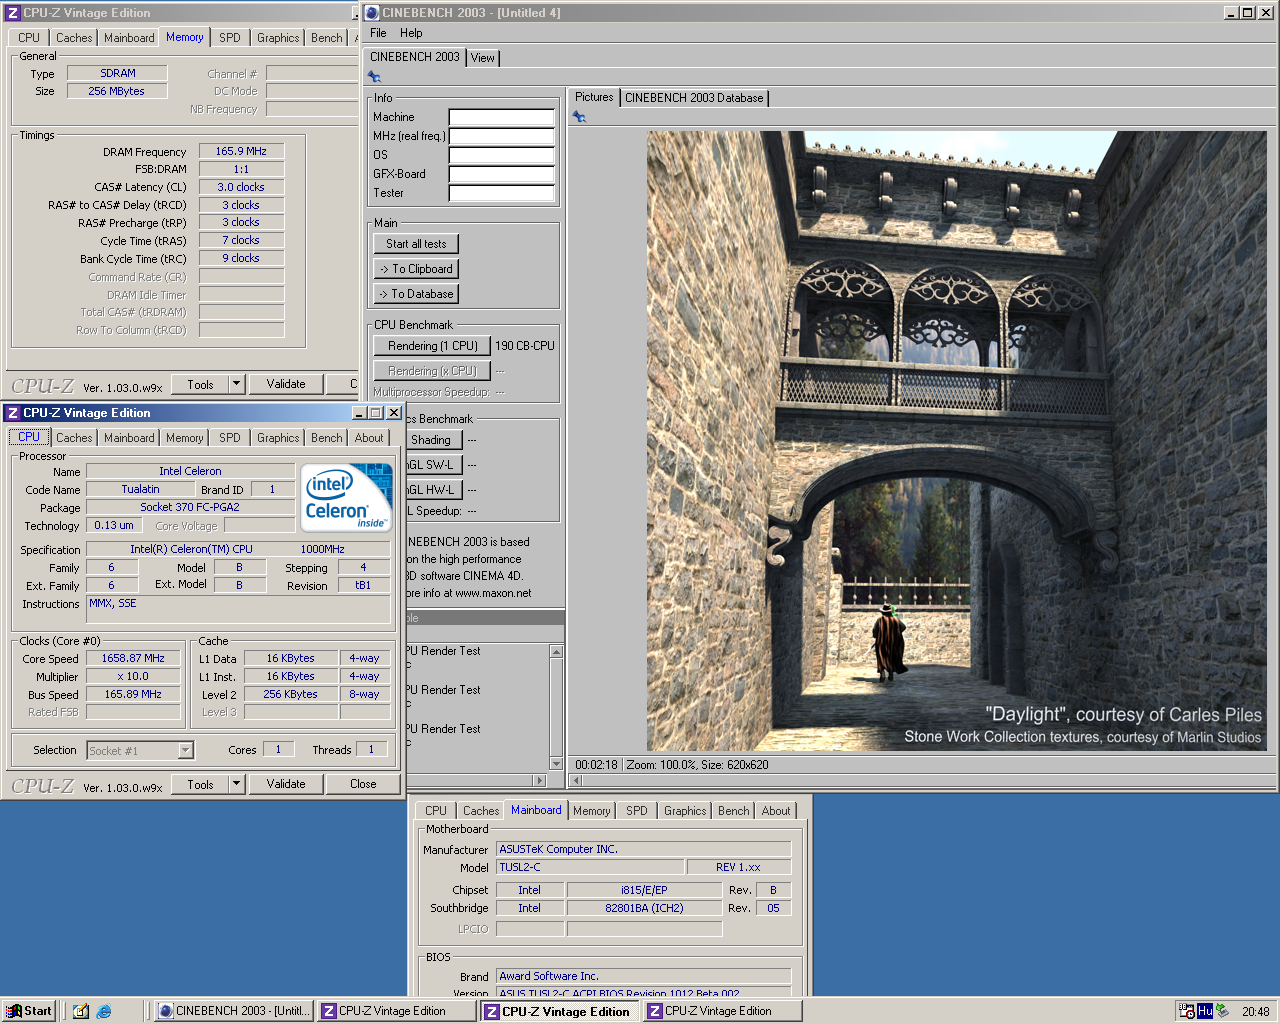1280x1024 pixels.
Task: Select the CPU tab in the top Memory CPU-Z window
Action: tap(29, 38)
